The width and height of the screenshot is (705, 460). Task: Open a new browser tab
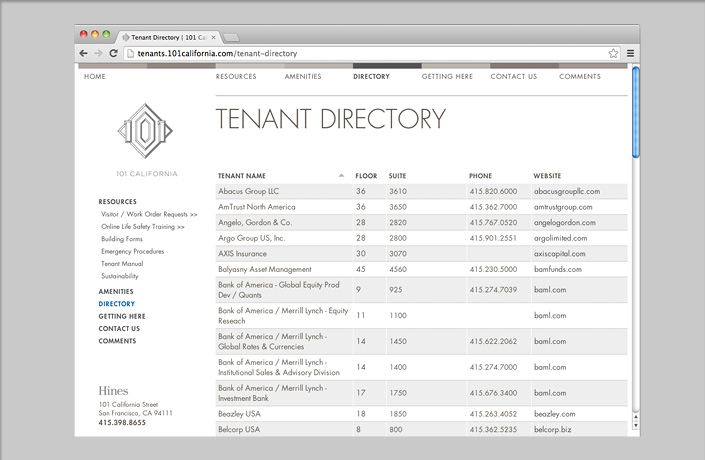(231, 36)
